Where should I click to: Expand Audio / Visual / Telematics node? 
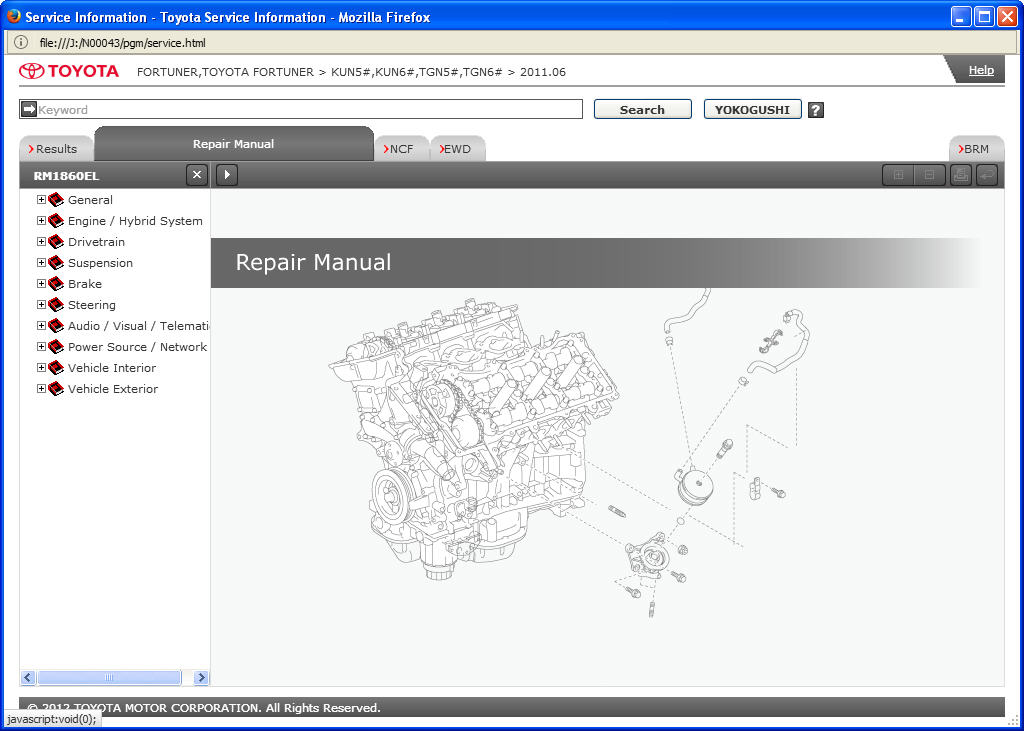(41, 325)
